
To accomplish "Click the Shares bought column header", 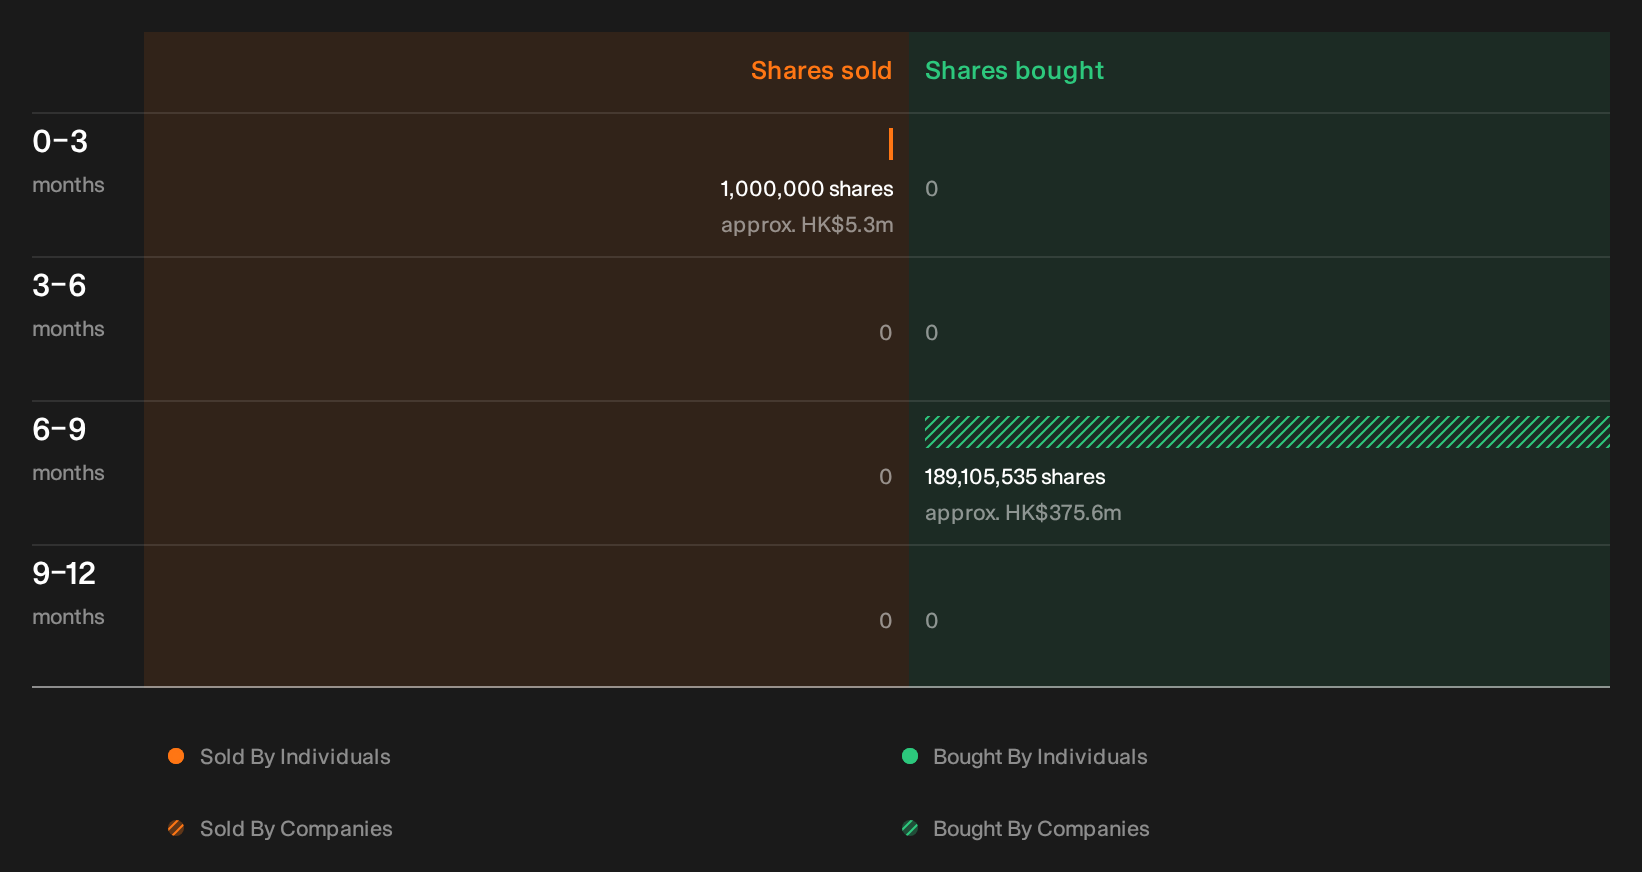I will click(x=1014, y=71).
